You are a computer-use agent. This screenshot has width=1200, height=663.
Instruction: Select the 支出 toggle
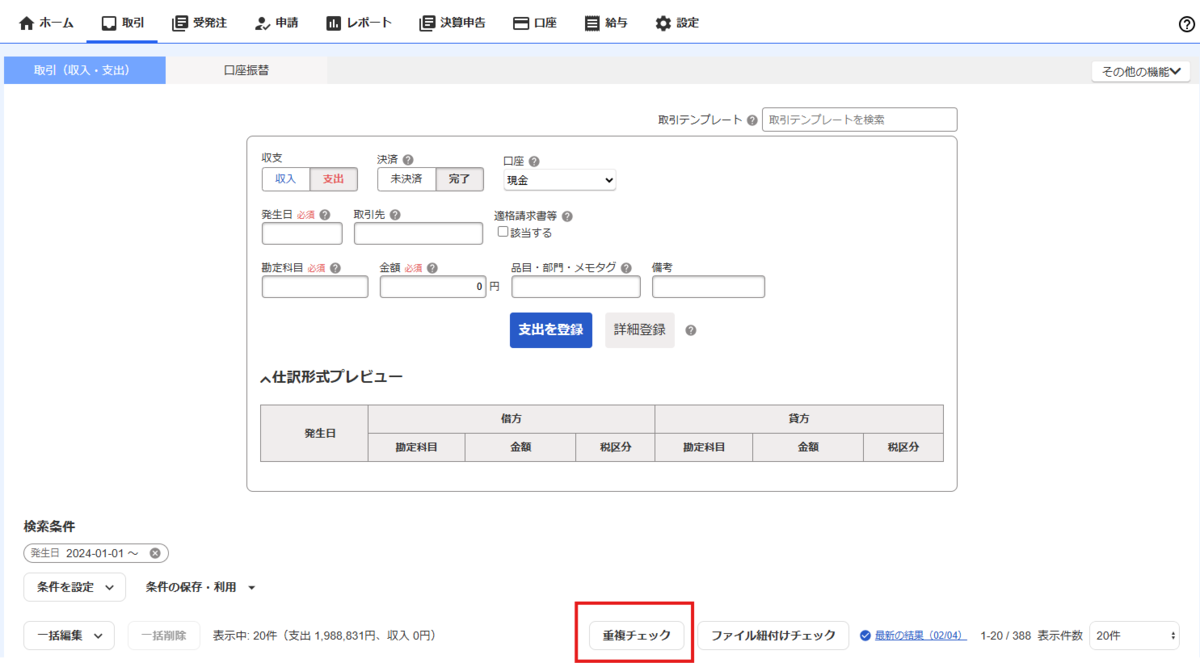(x=333, y=179)
